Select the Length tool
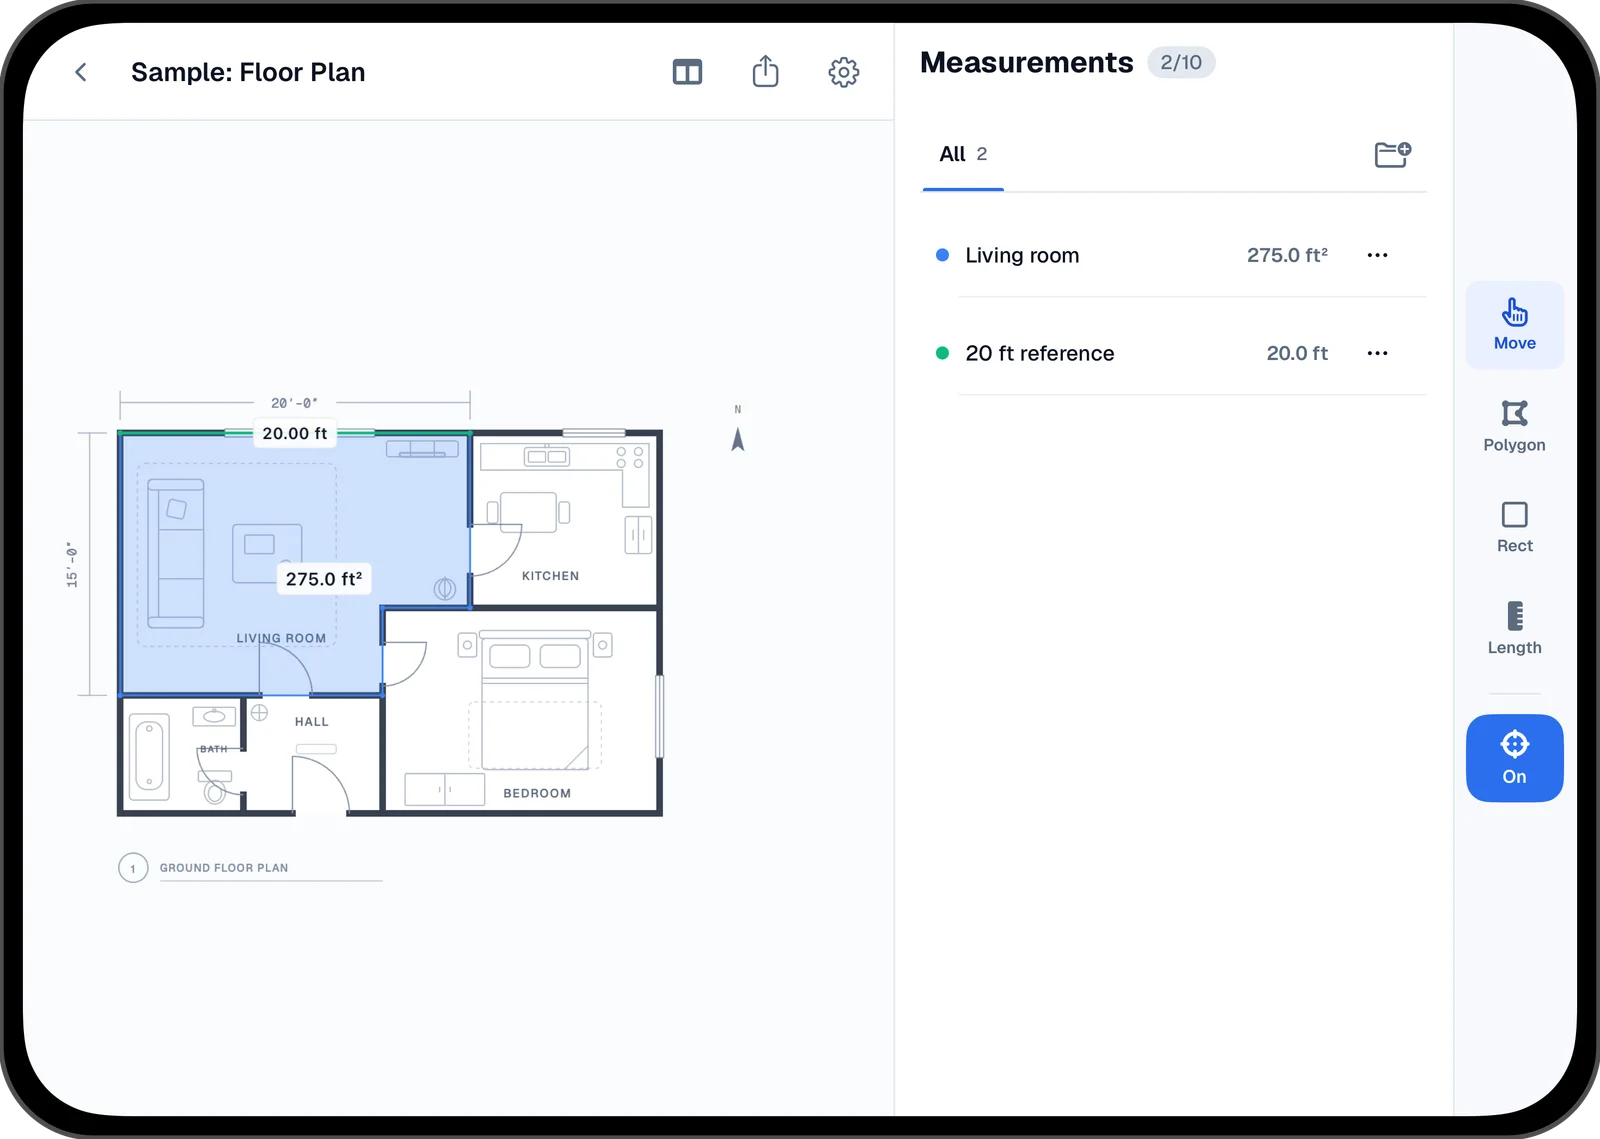The image size is (1600, 1139). (x=1514, y=629)
